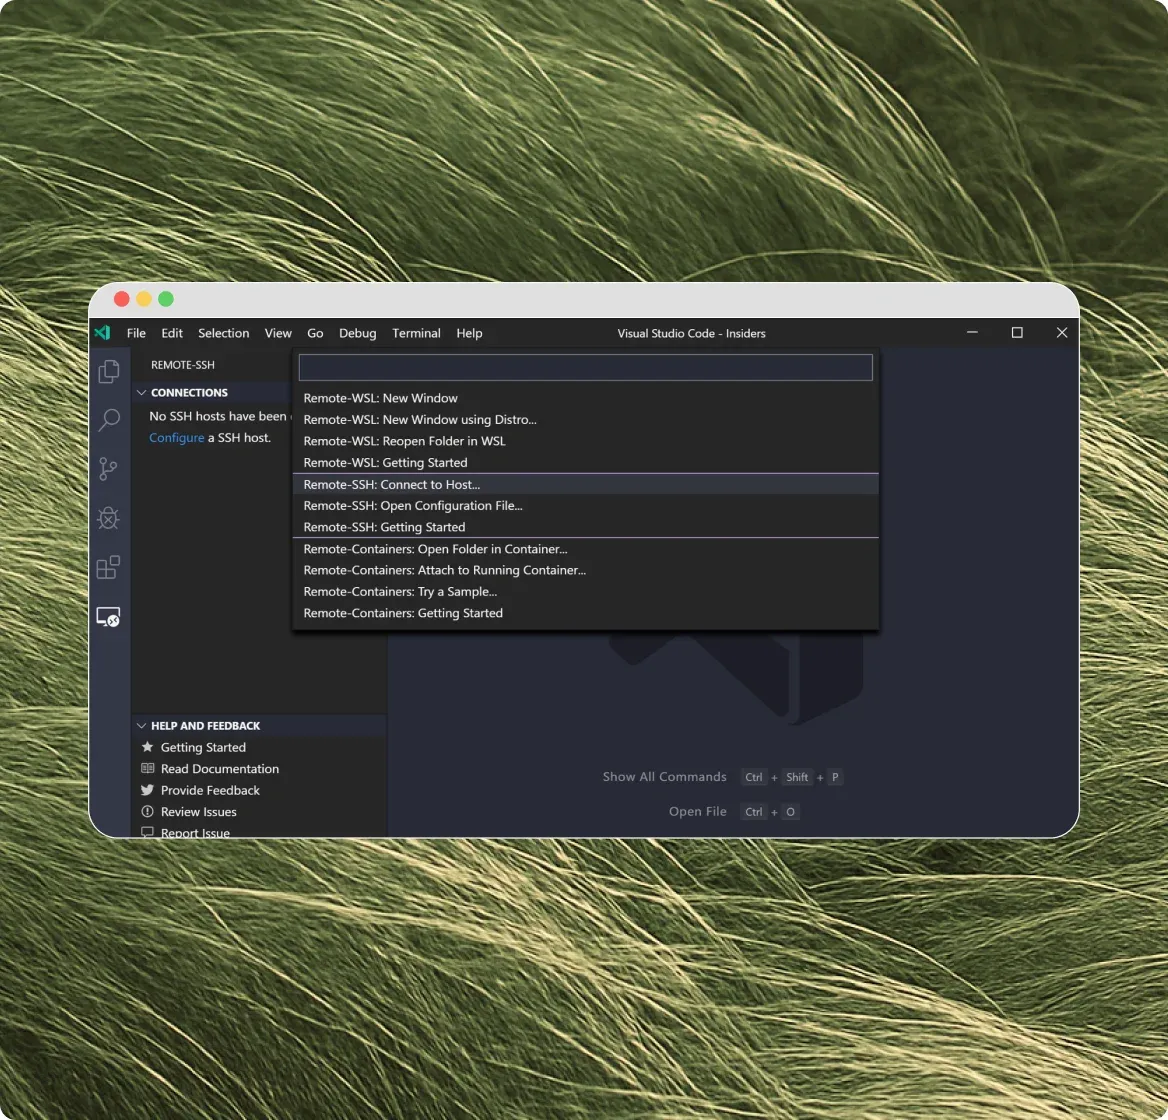
Task: Click the Open File hint text
Action: coord(697,812)
